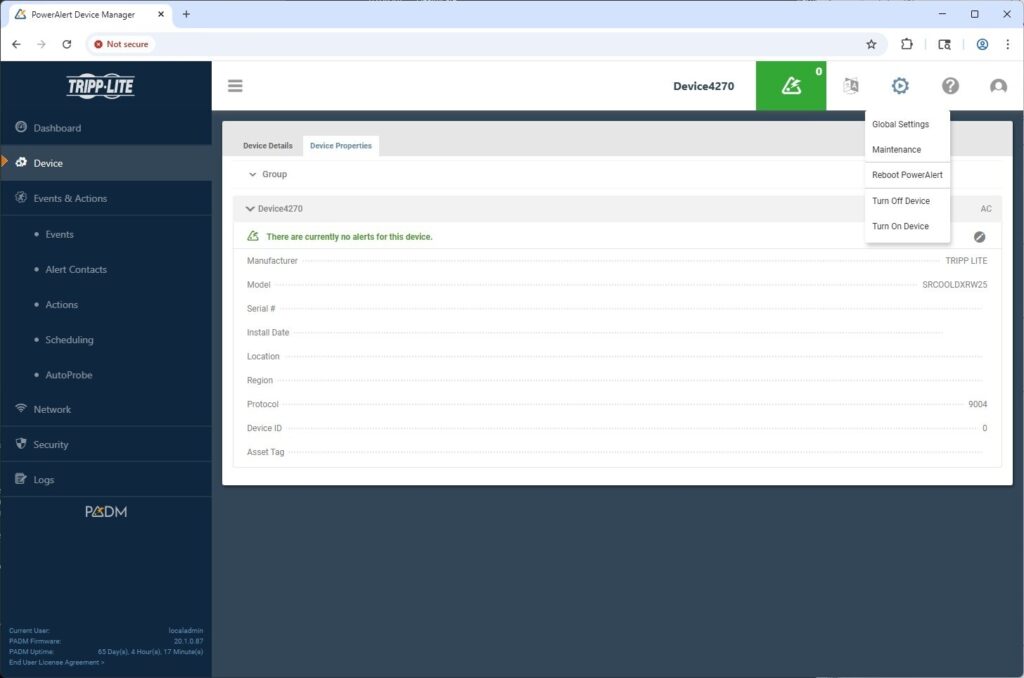1024x678 pixels.
Task: Click the settings gear icon
Action: pos(900,86)
